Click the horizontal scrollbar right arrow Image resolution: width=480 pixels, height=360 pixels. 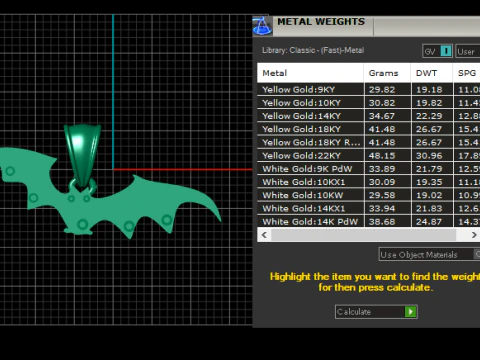click(x=474, y=235)
